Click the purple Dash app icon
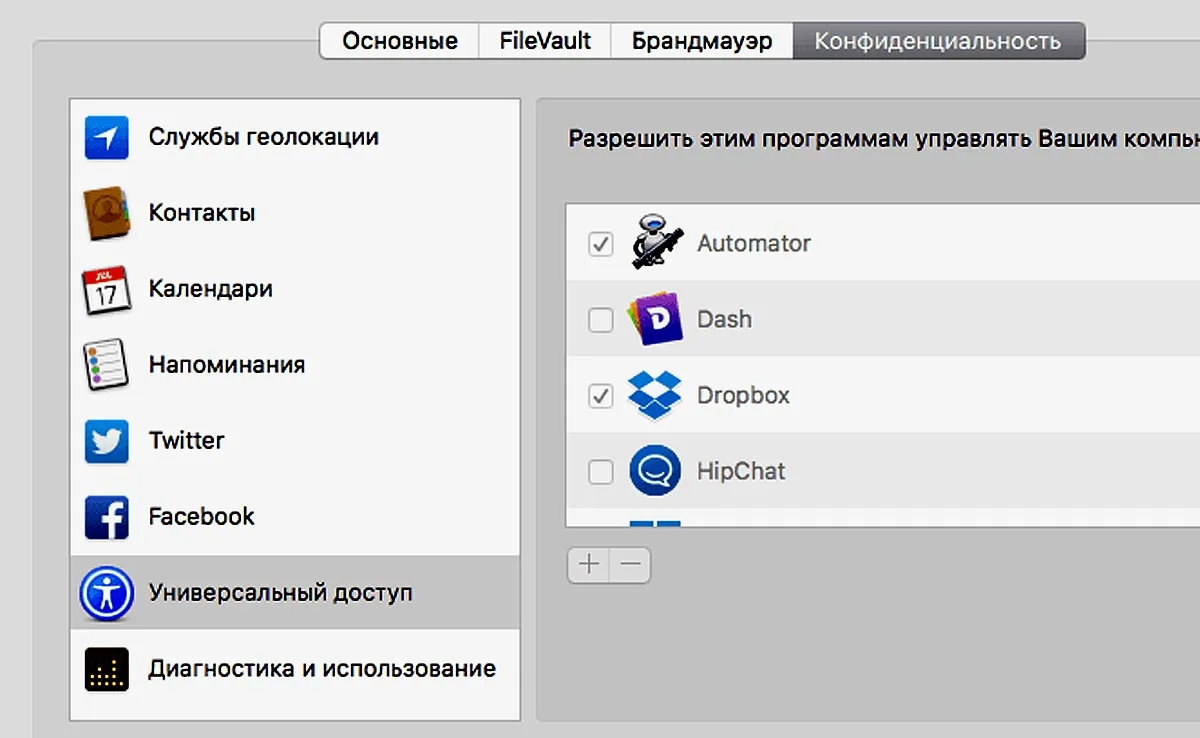 pos(655,319)
